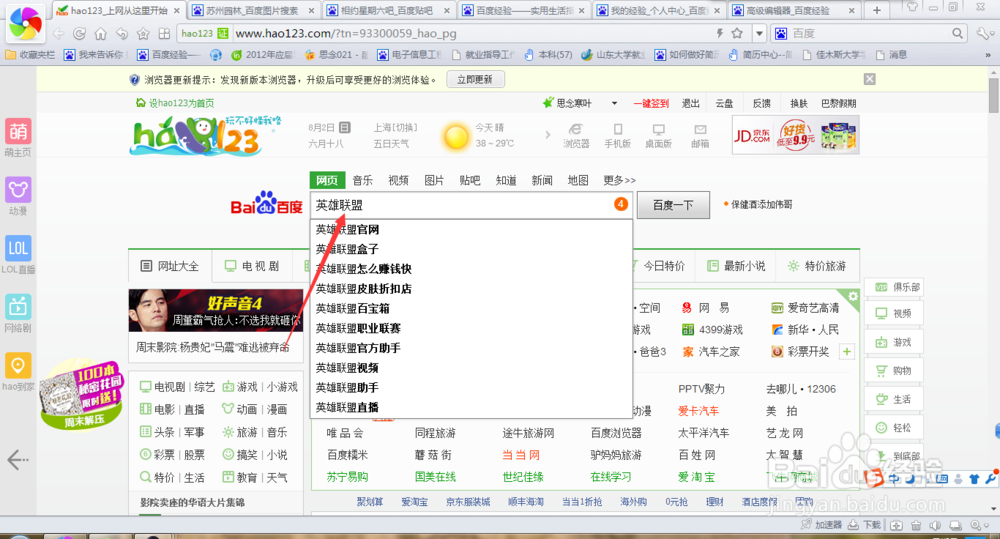Viewport: 1000px width, 539px height.
Task: Choose suggestion 英雄联盟盒子
Action: pyautogui.click(x=471, y=249)
